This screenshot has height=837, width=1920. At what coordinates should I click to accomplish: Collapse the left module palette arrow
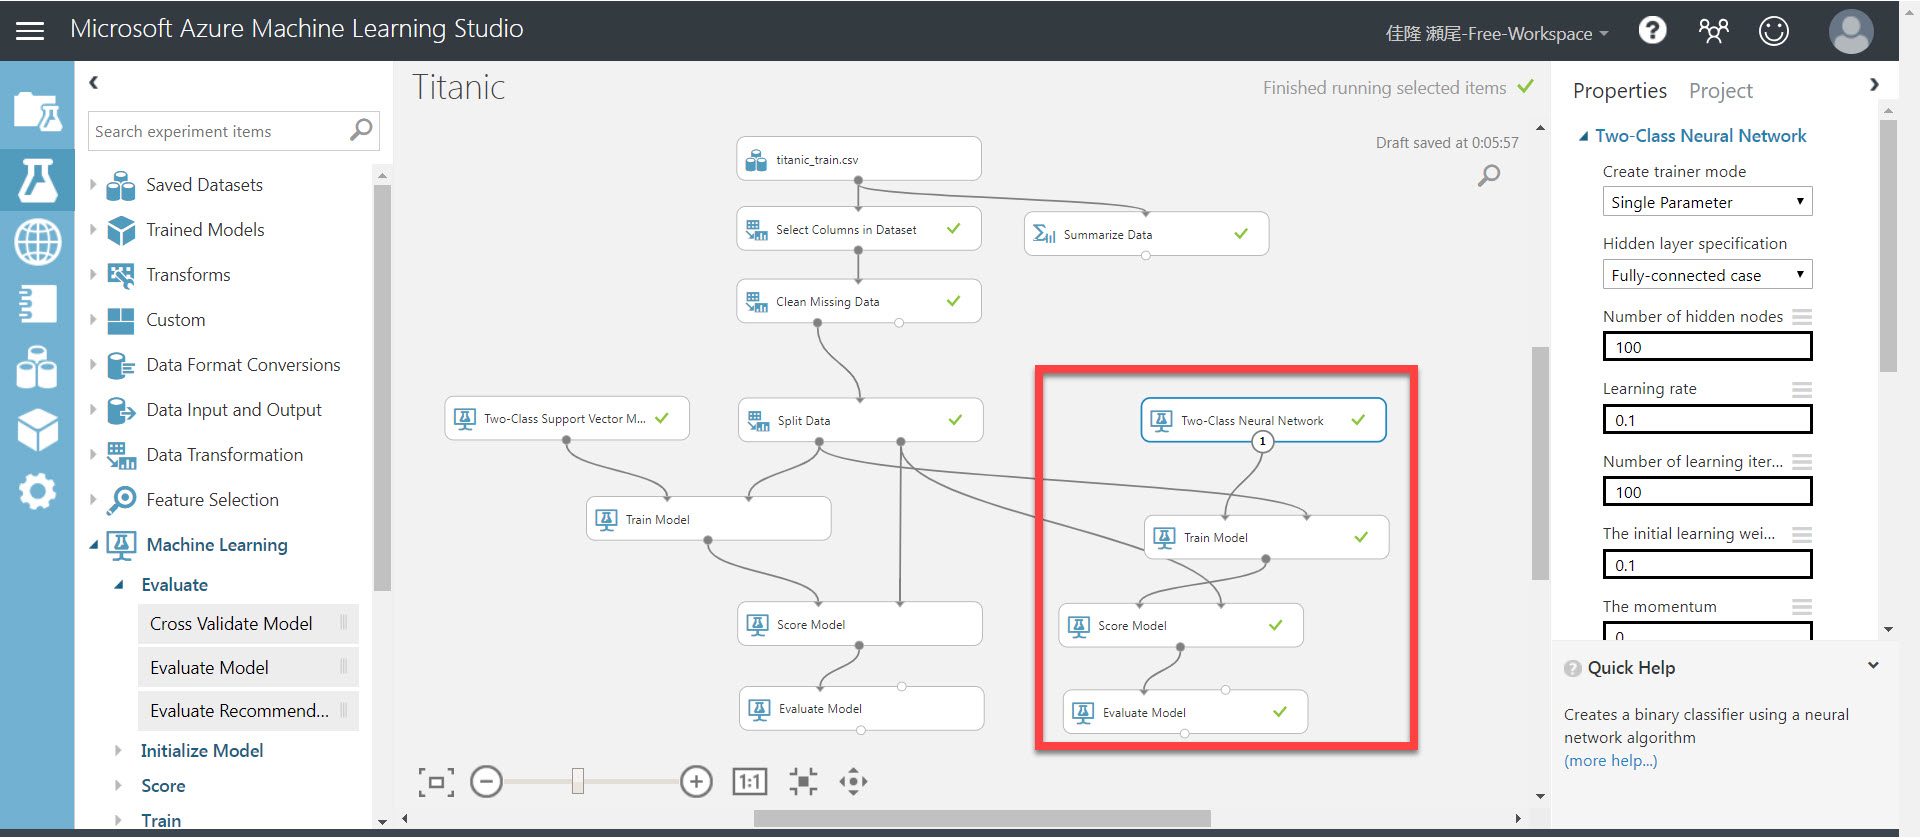point(93,83)
